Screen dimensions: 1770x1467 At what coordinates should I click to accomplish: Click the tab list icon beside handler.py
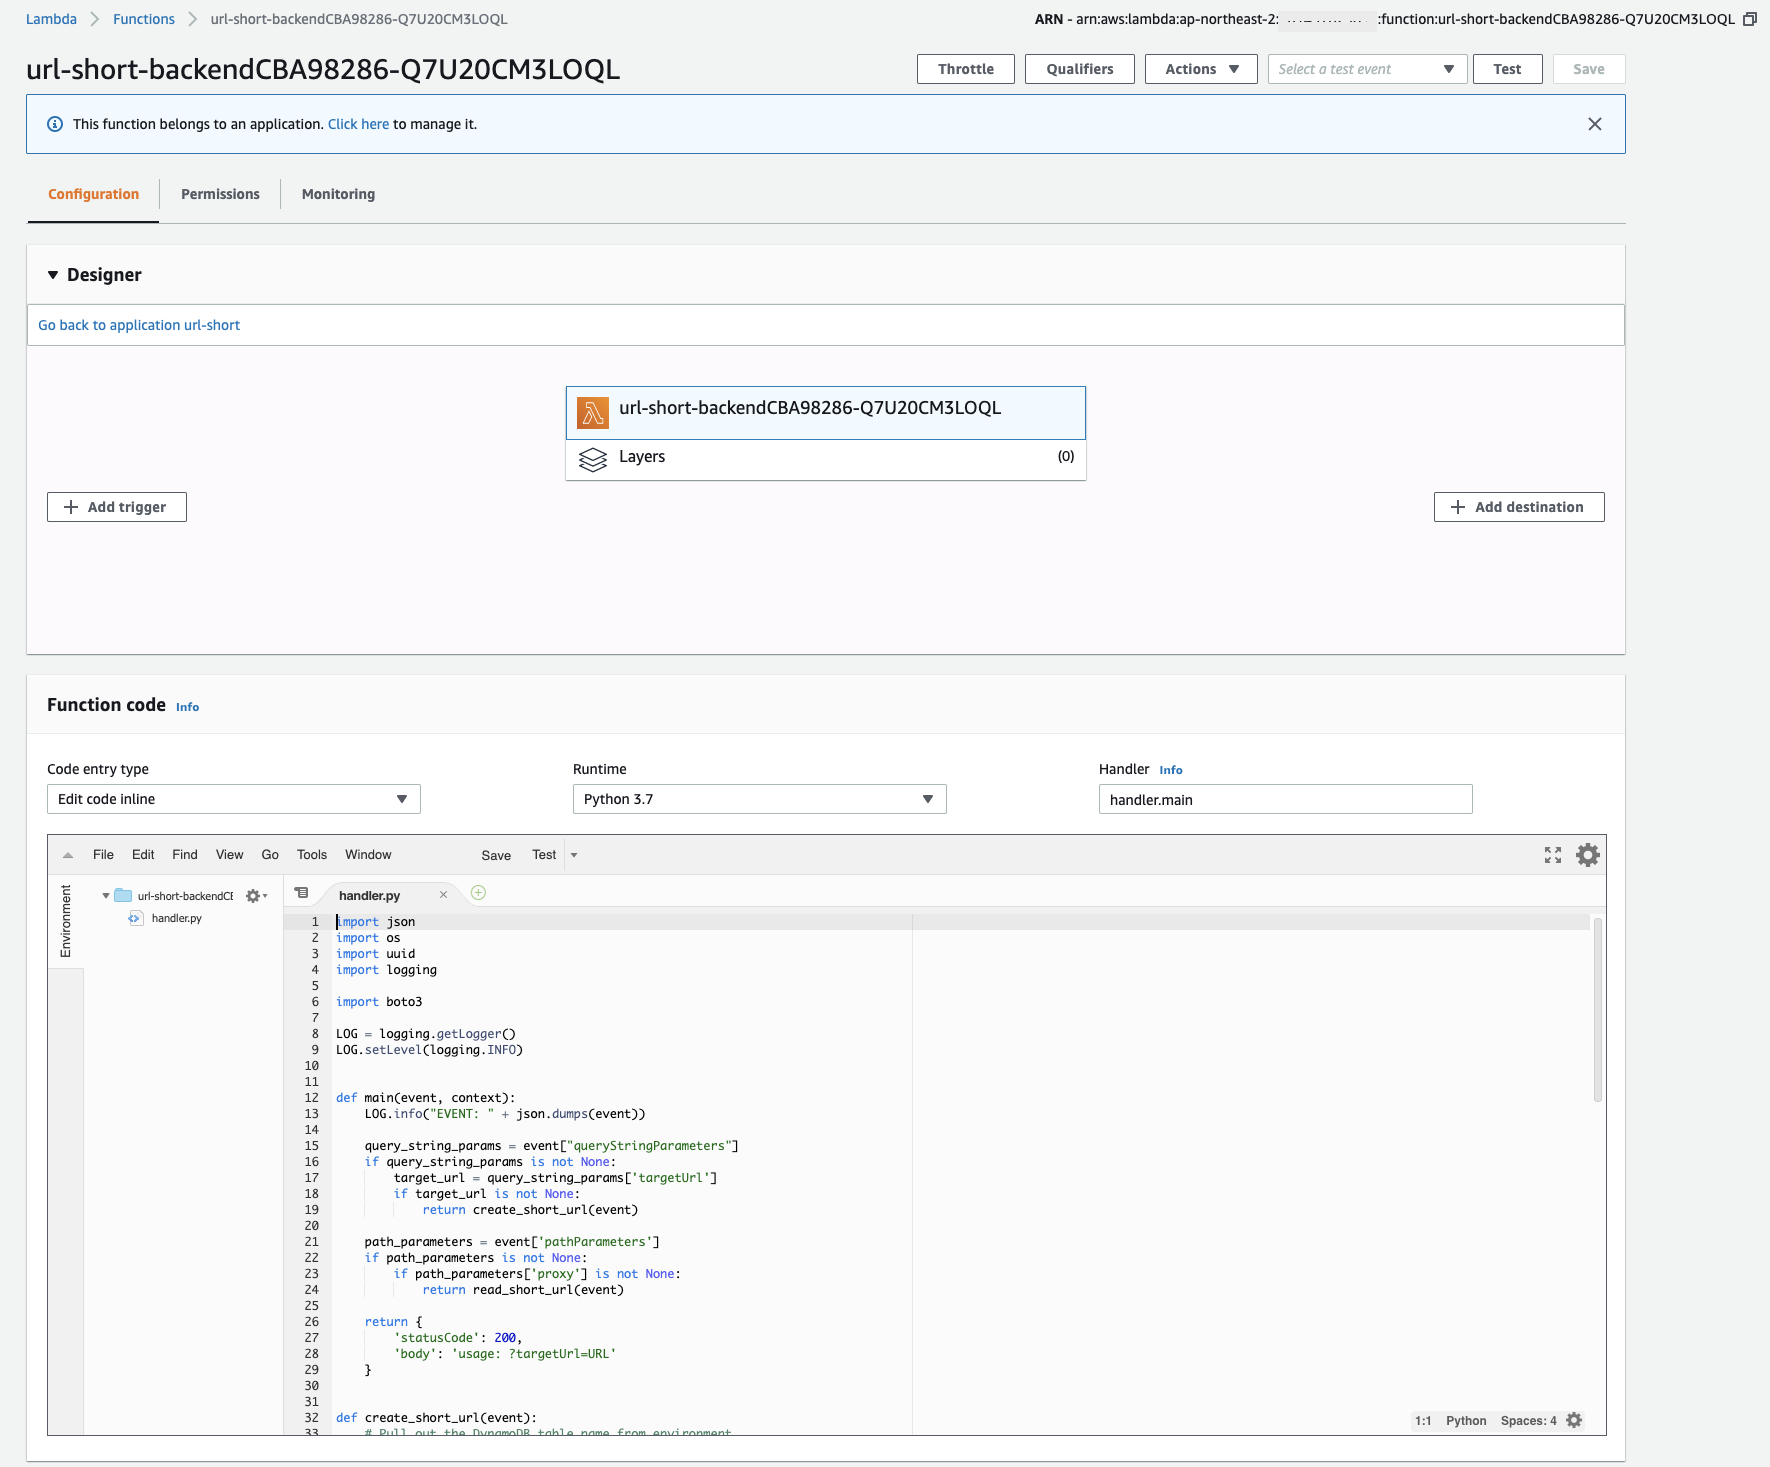[301, 893]
